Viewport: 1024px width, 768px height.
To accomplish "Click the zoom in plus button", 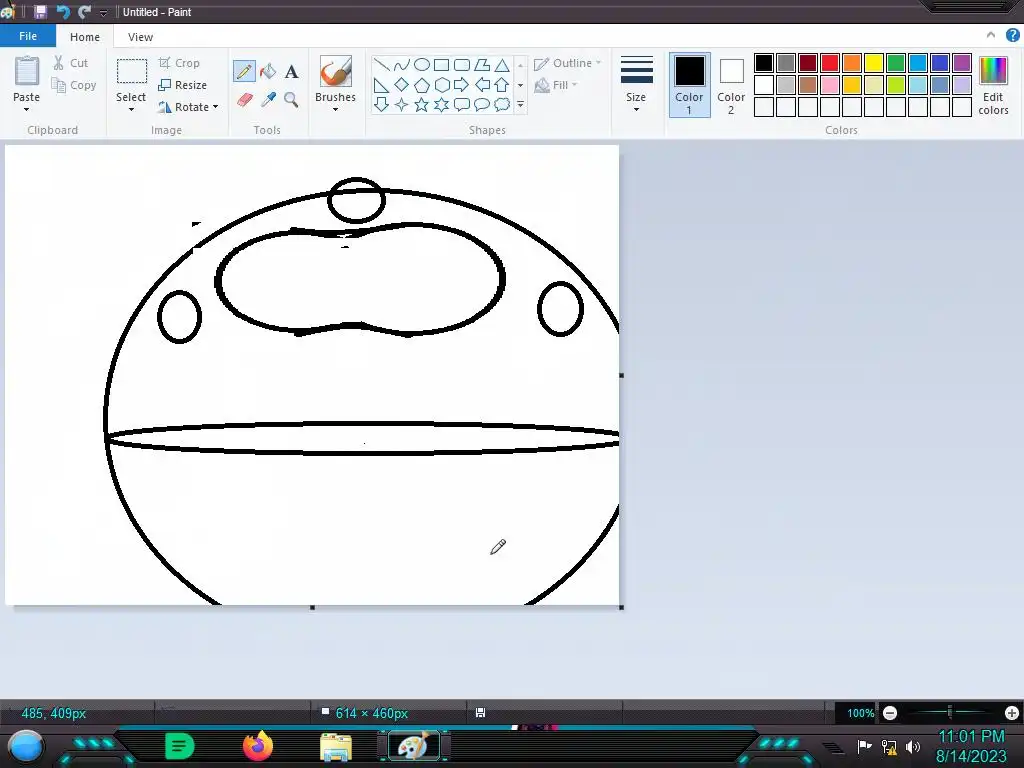I will point(1012,713).
